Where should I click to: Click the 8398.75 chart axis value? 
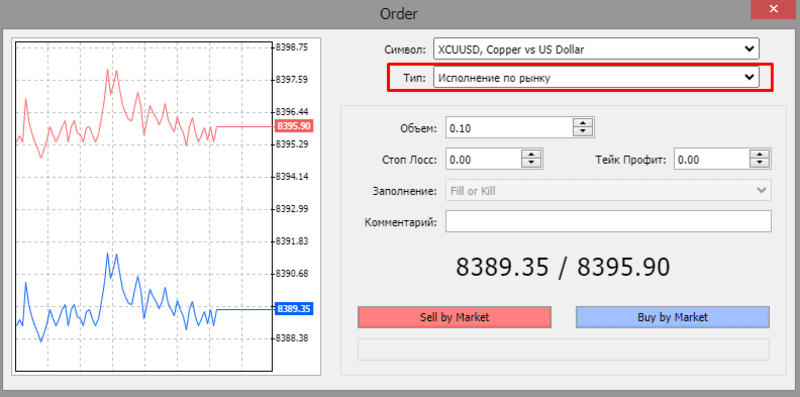[x=292, y=47]
